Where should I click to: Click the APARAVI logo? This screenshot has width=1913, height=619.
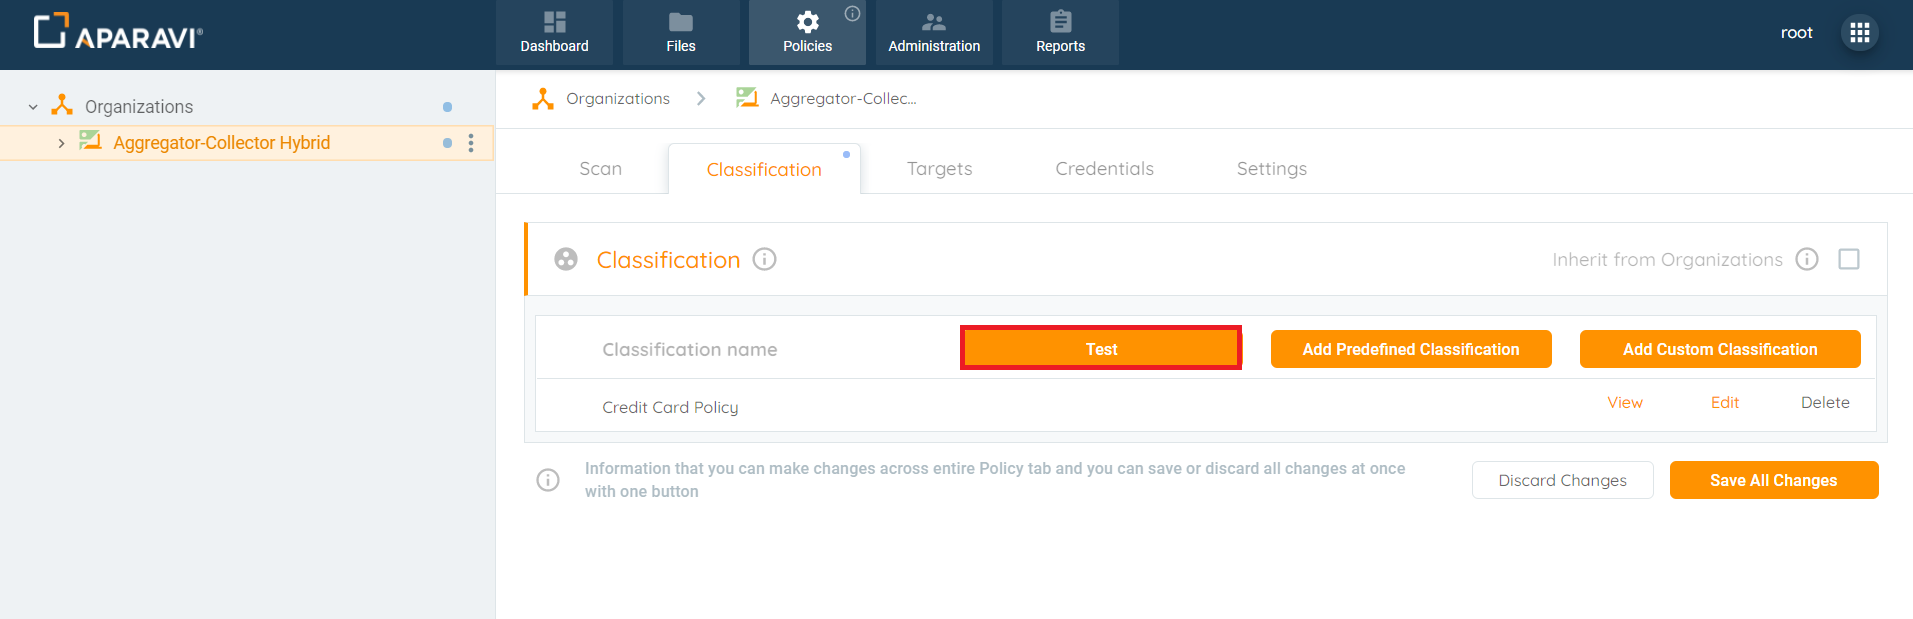[x=117, y=31]
